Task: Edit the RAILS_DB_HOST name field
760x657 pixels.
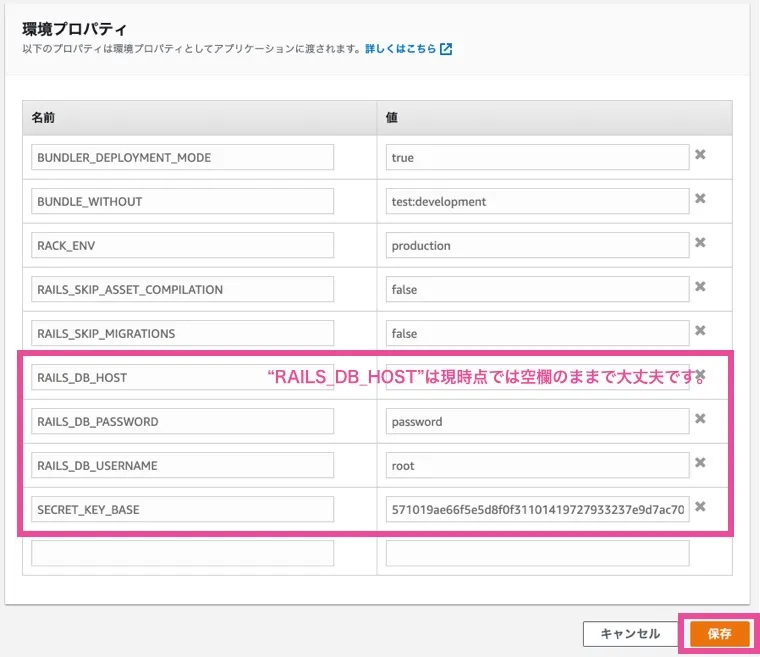Action: [x=182, y=377]
